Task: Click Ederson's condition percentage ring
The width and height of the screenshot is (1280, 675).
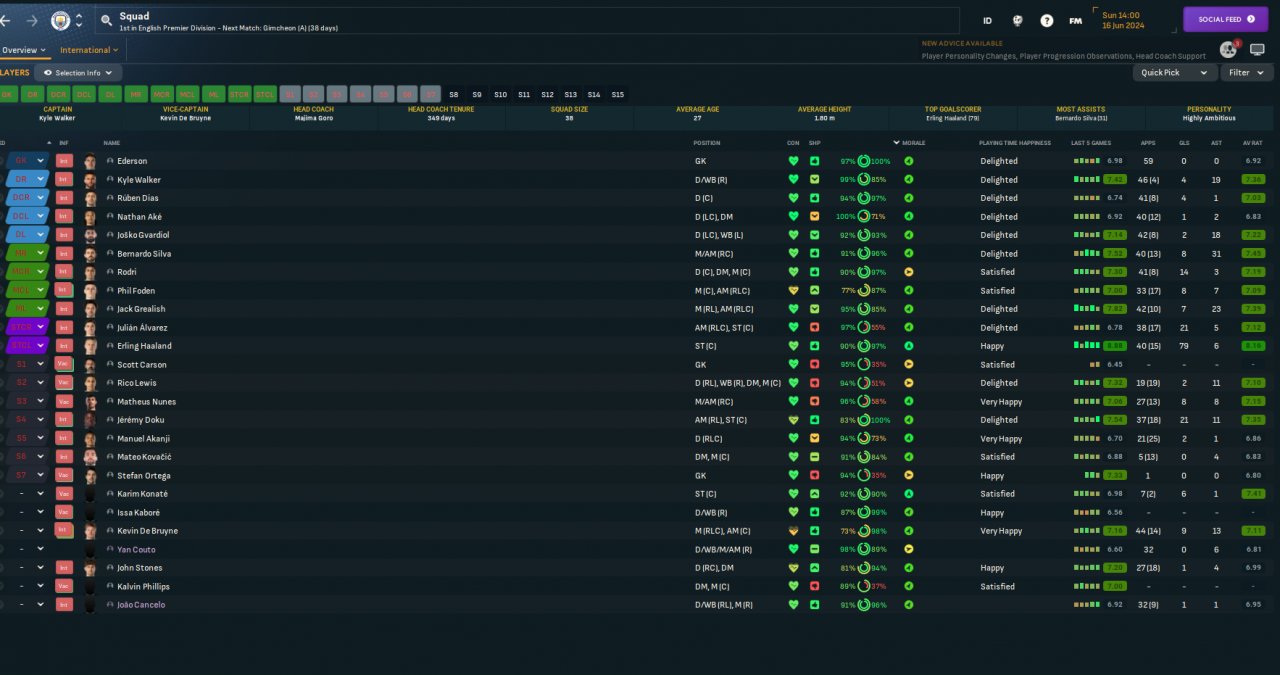Action: coord(863,161)
